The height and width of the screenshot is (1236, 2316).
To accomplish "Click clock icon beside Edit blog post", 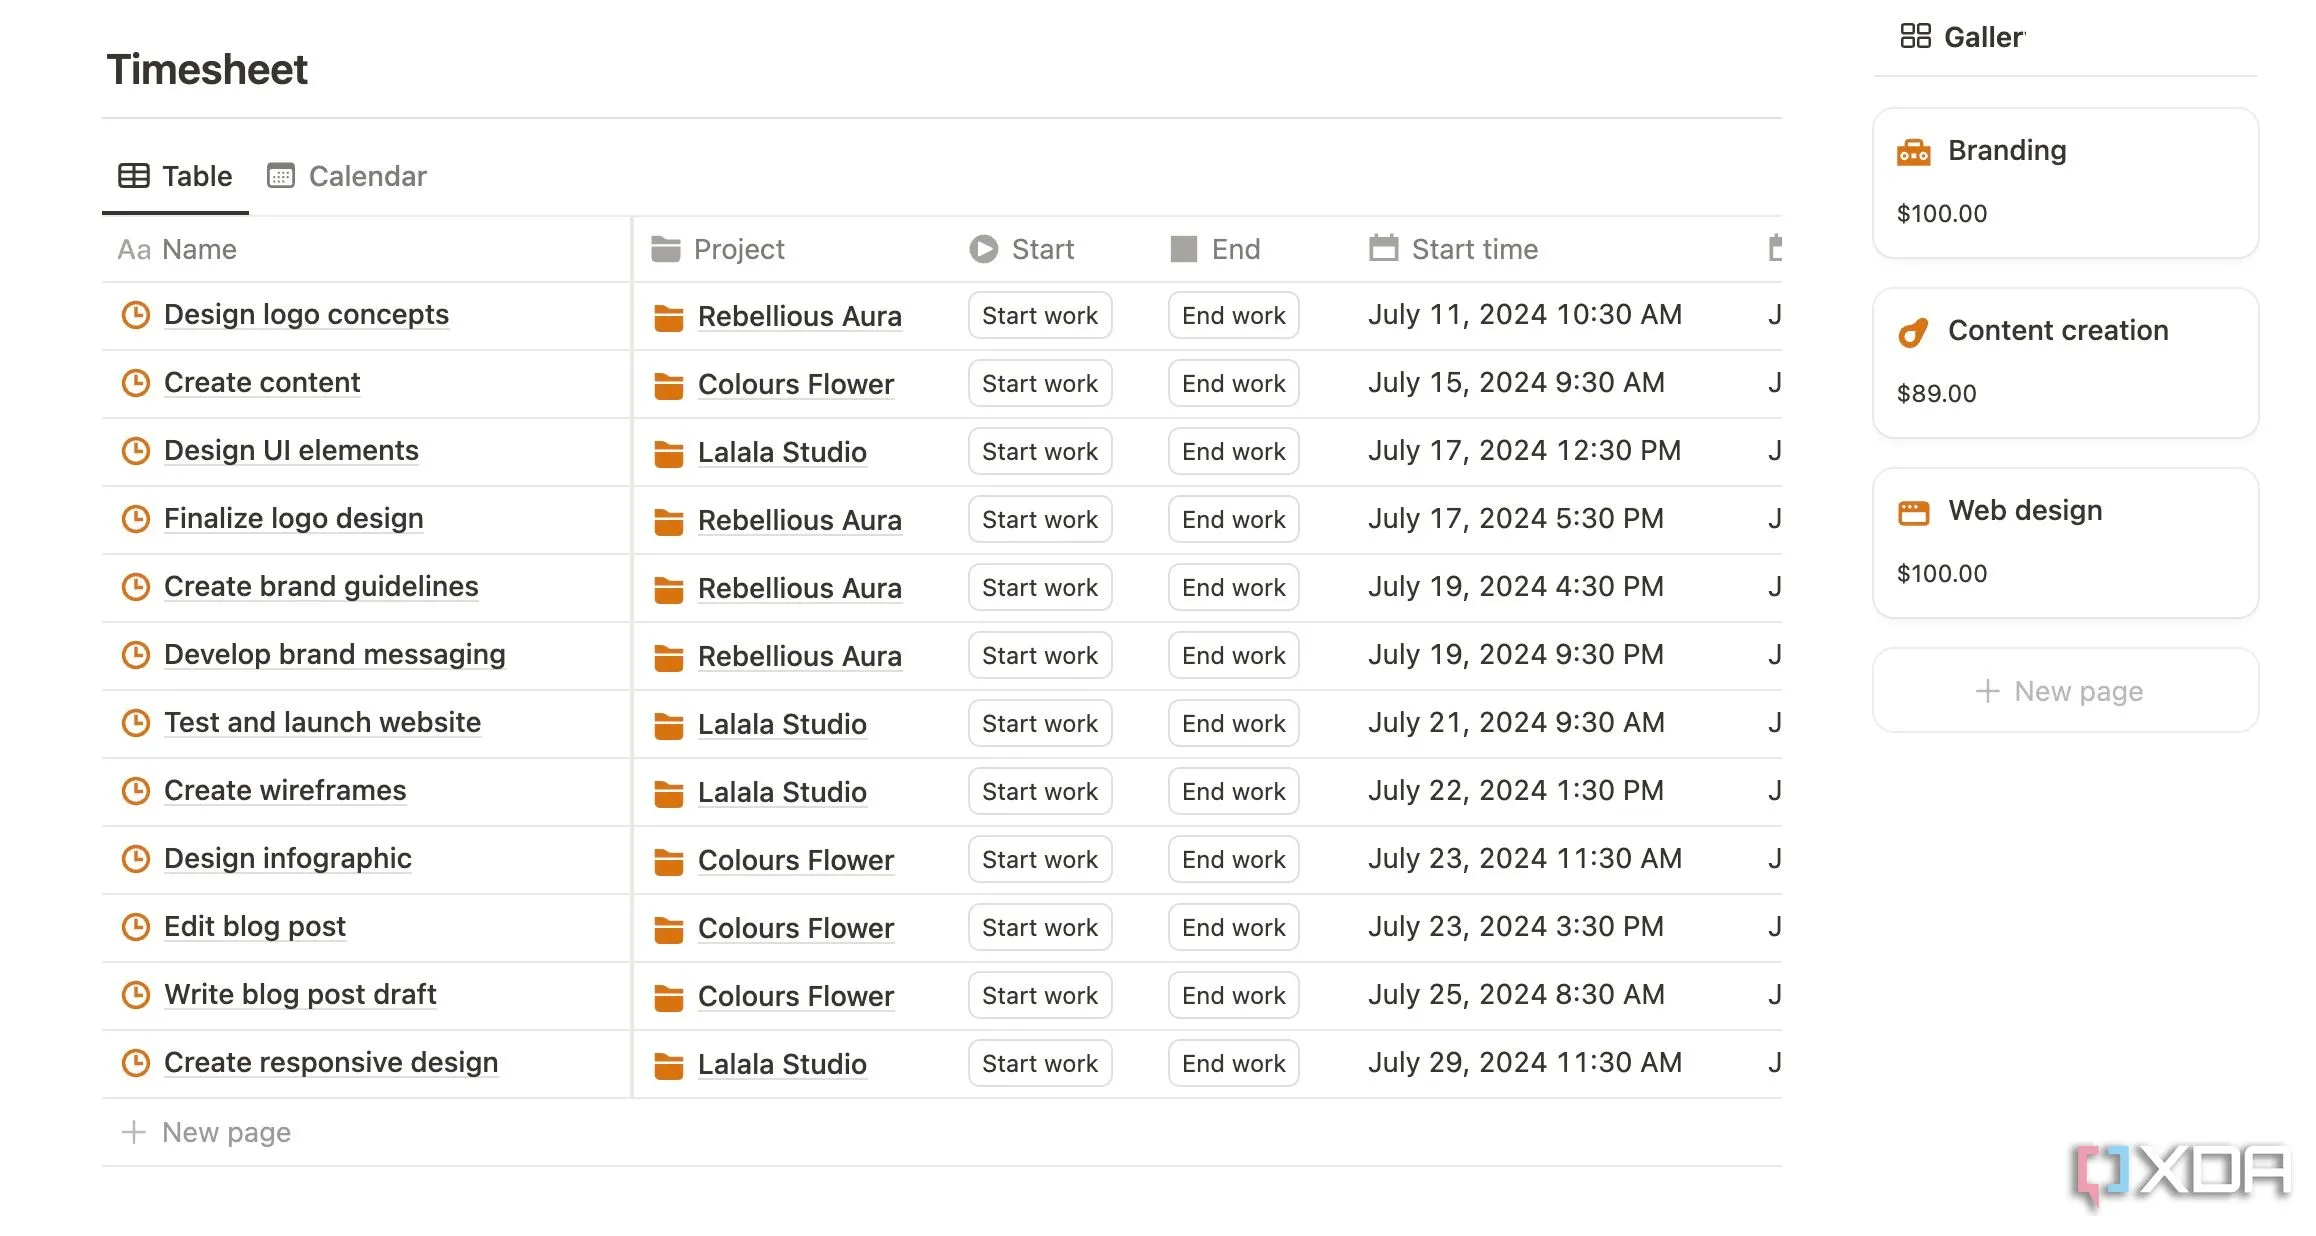I will click(135, 927).
